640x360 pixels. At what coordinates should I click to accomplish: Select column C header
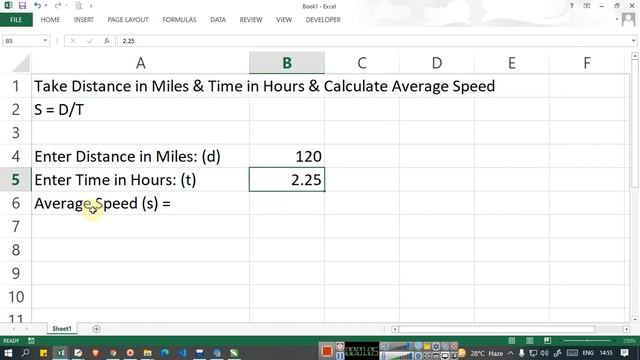[362, 63]
